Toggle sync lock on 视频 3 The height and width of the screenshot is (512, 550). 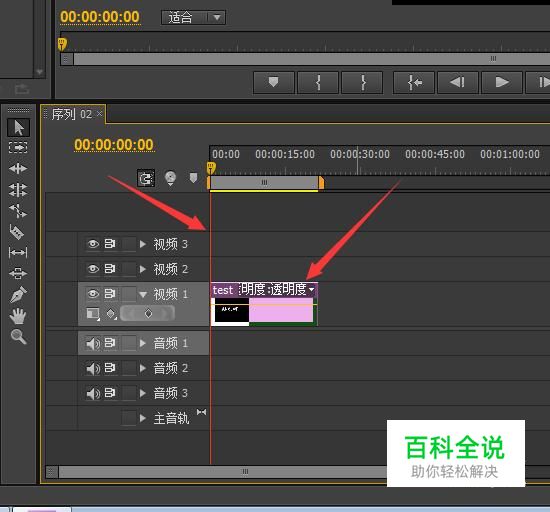point(110,243)
